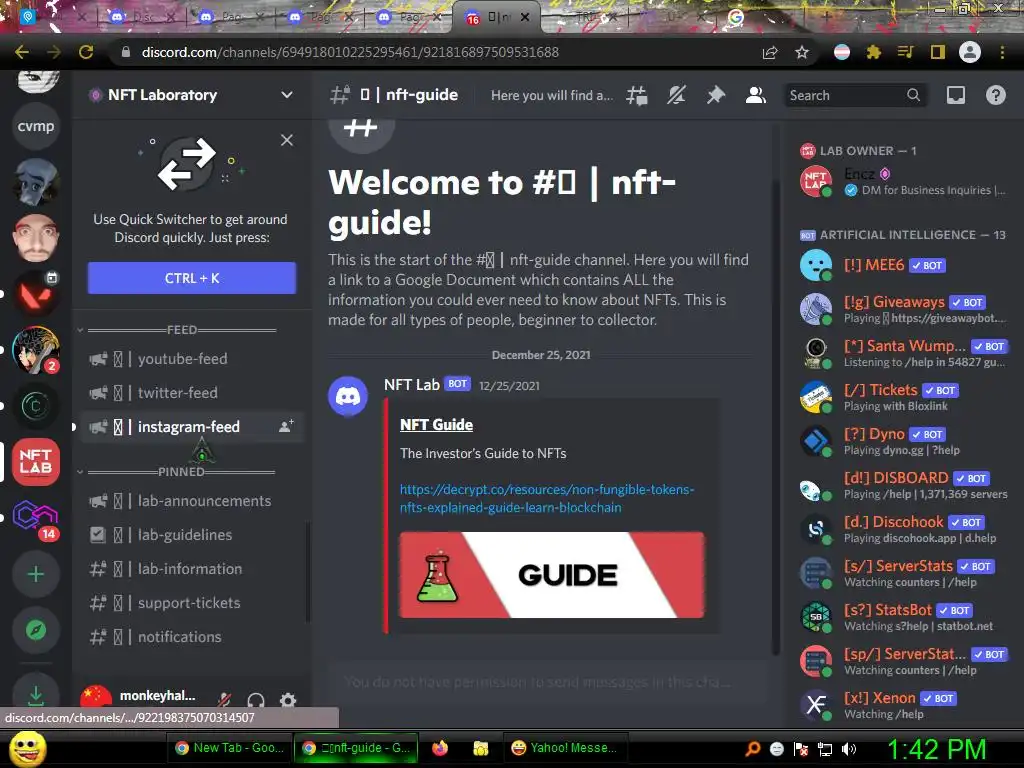Open New Tab - Google taskbar item

[230, 748]
